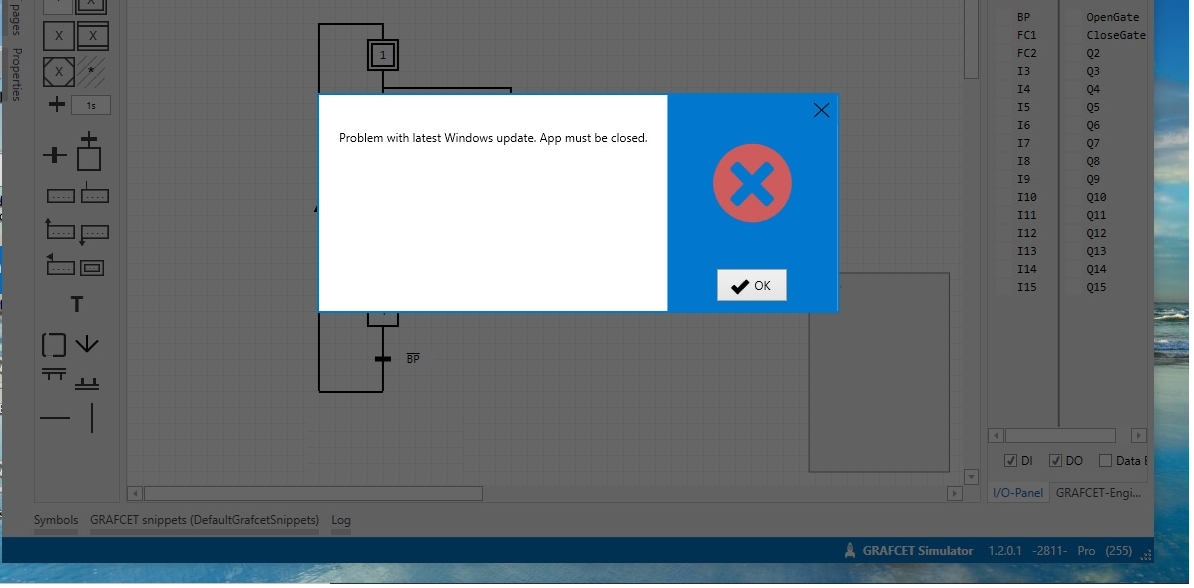Select the enclosing step symbol with cut corners

pyautogui.click(x=59, y=72)
